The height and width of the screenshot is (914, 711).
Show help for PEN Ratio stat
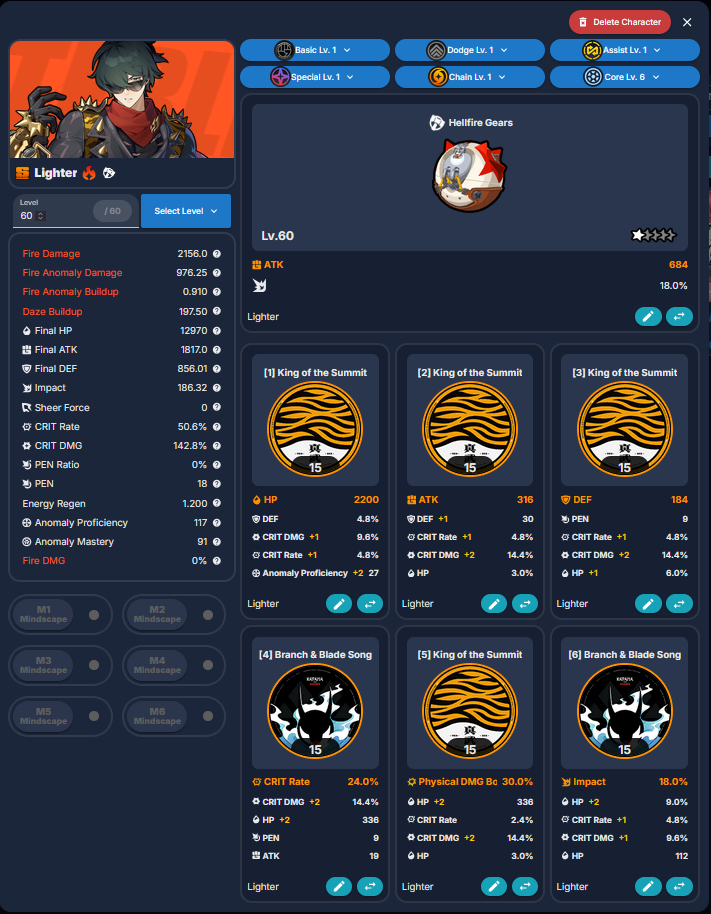pos(217,465)
